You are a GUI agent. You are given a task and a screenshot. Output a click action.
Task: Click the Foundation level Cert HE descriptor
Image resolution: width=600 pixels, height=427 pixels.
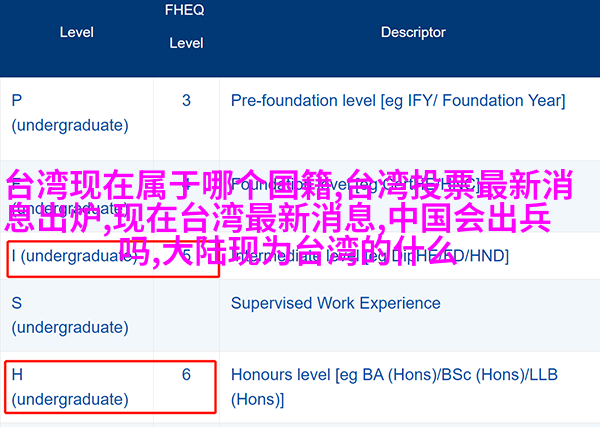pos(355,185)
